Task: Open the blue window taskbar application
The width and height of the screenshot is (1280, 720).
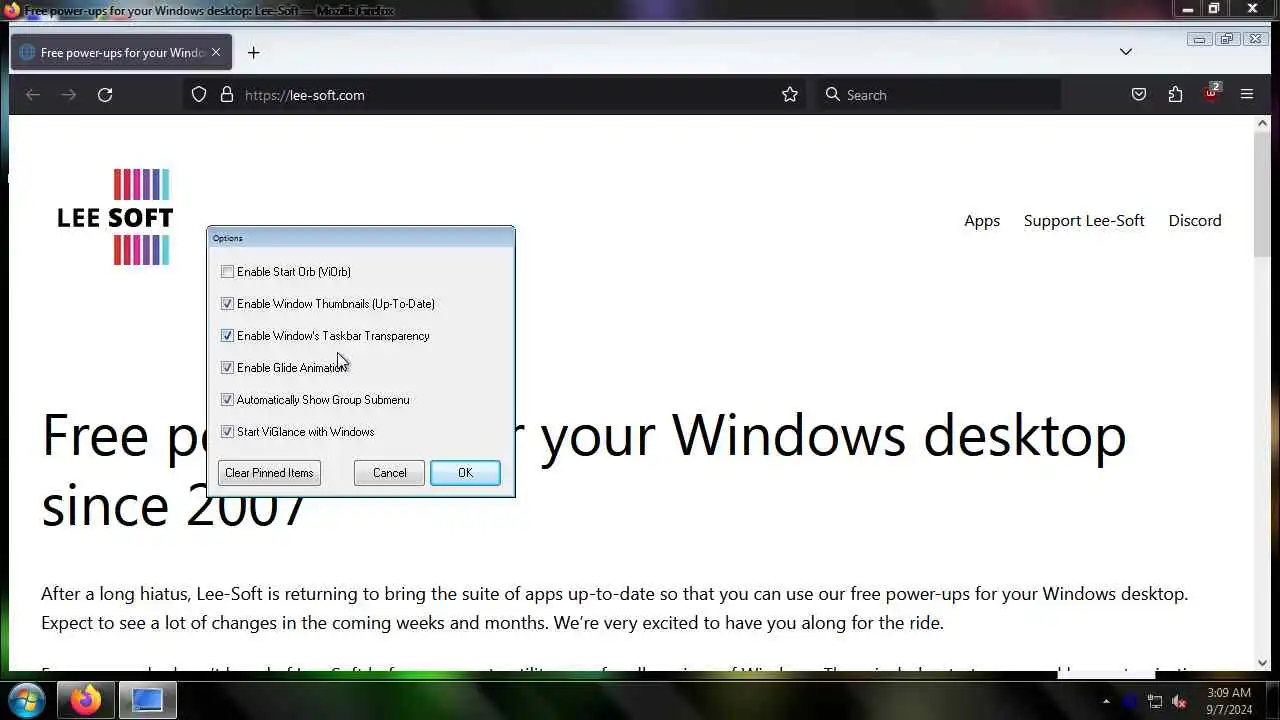Action: point(148,700)
